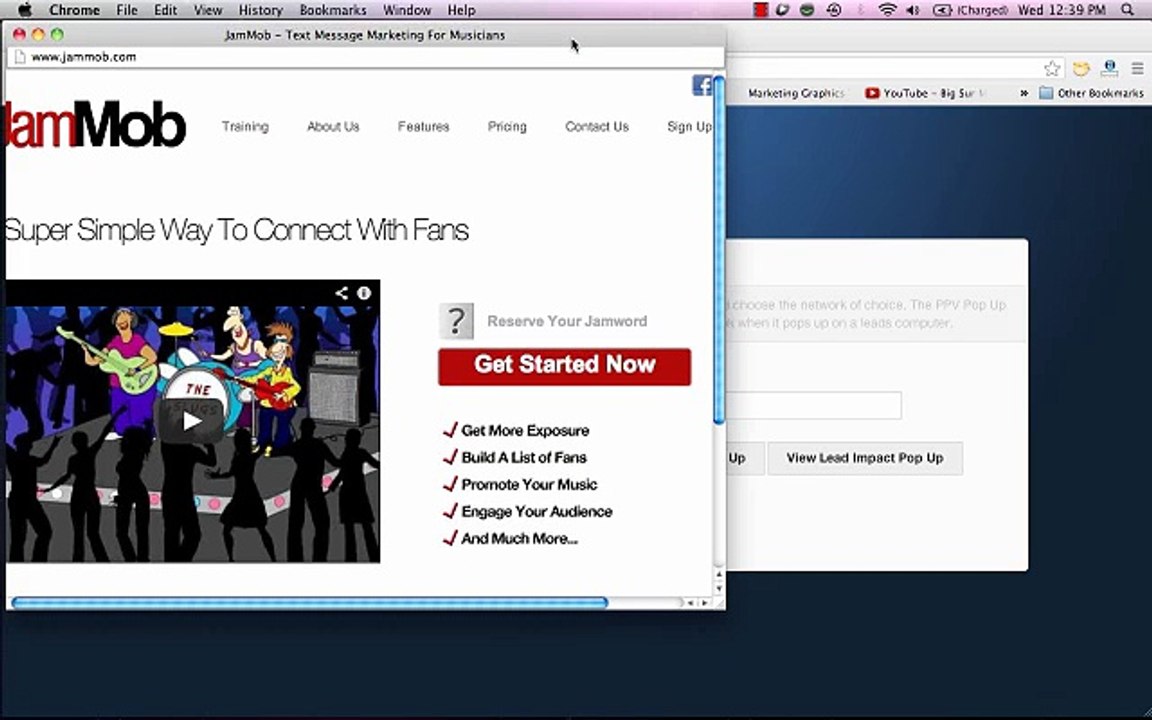The height and width of the screenshot is (720, 1152).
Task: Click the 'Get More Exposure' text
Action: tap(525, 431)
